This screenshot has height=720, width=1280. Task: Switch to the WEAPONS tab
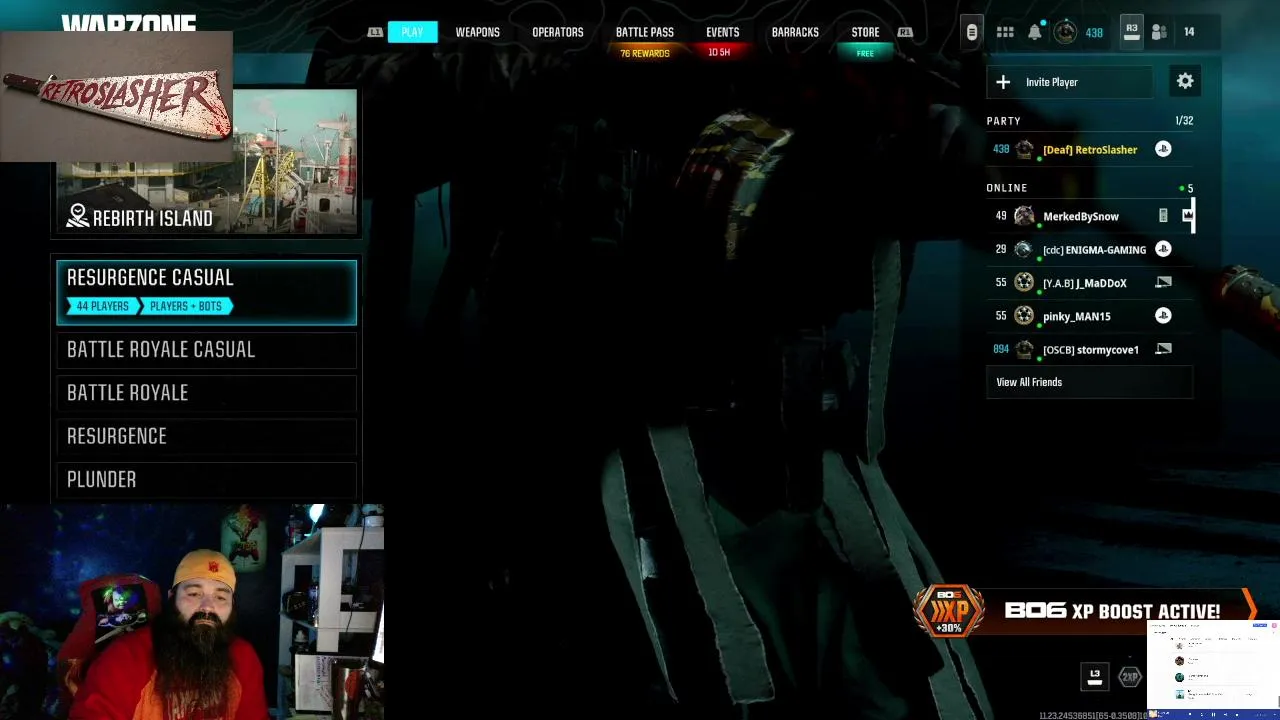click(x=477, y=32)
